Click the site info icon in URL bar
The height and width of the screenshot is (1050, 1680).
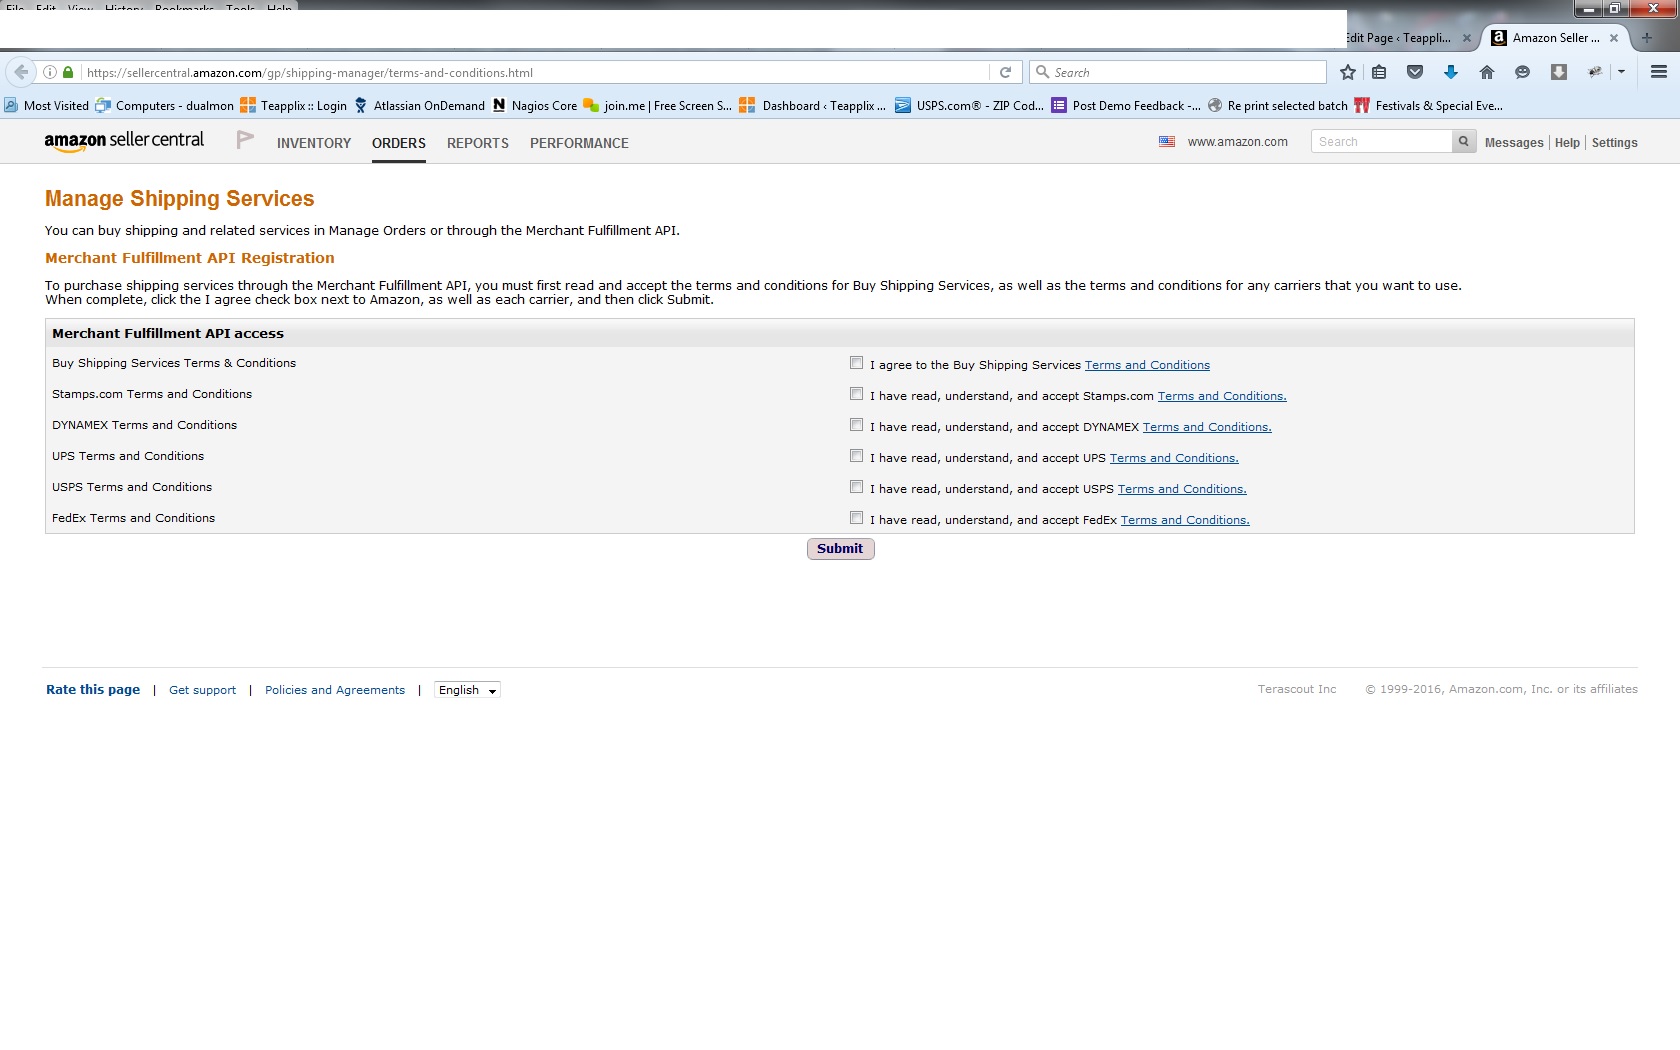tap(50, 72)
